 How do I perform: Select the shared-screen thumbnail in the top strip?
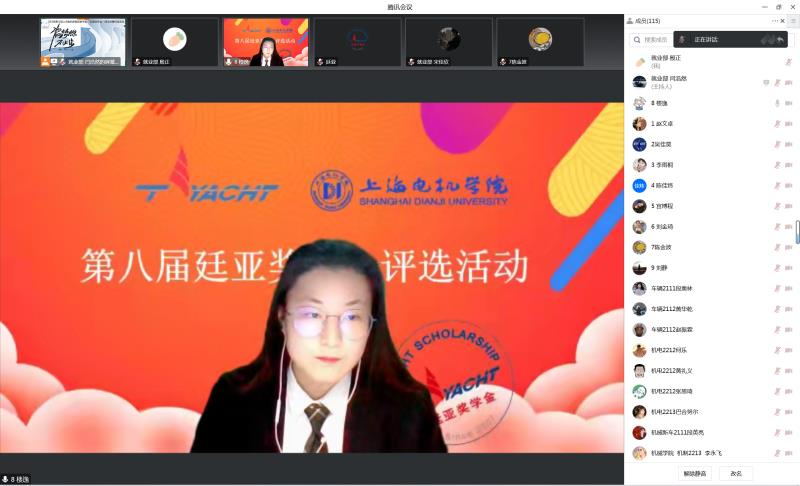point(83,42)
